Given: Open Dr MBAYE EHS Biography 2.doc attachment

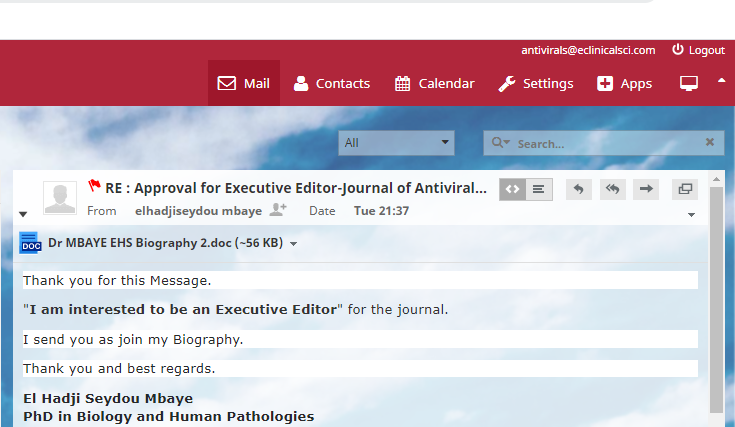Looking at the screenshot, I should click(165, 243).
